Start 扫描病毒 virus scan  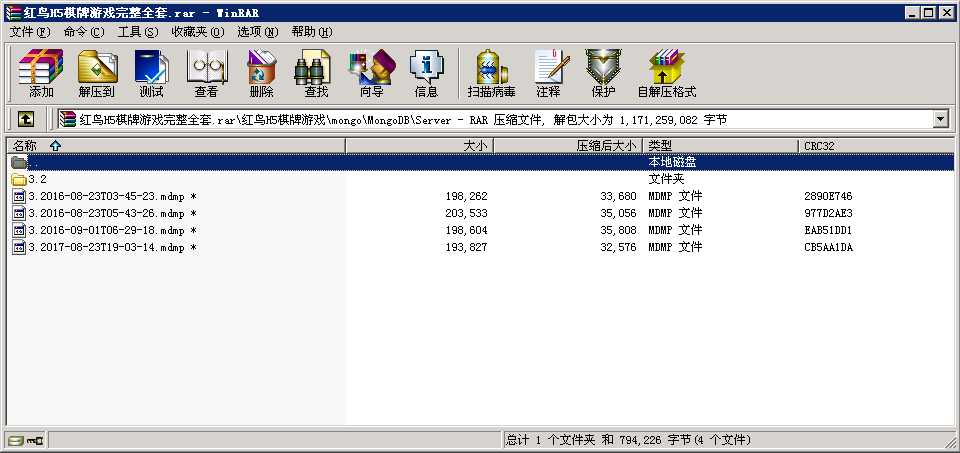(x=491, y=73)
